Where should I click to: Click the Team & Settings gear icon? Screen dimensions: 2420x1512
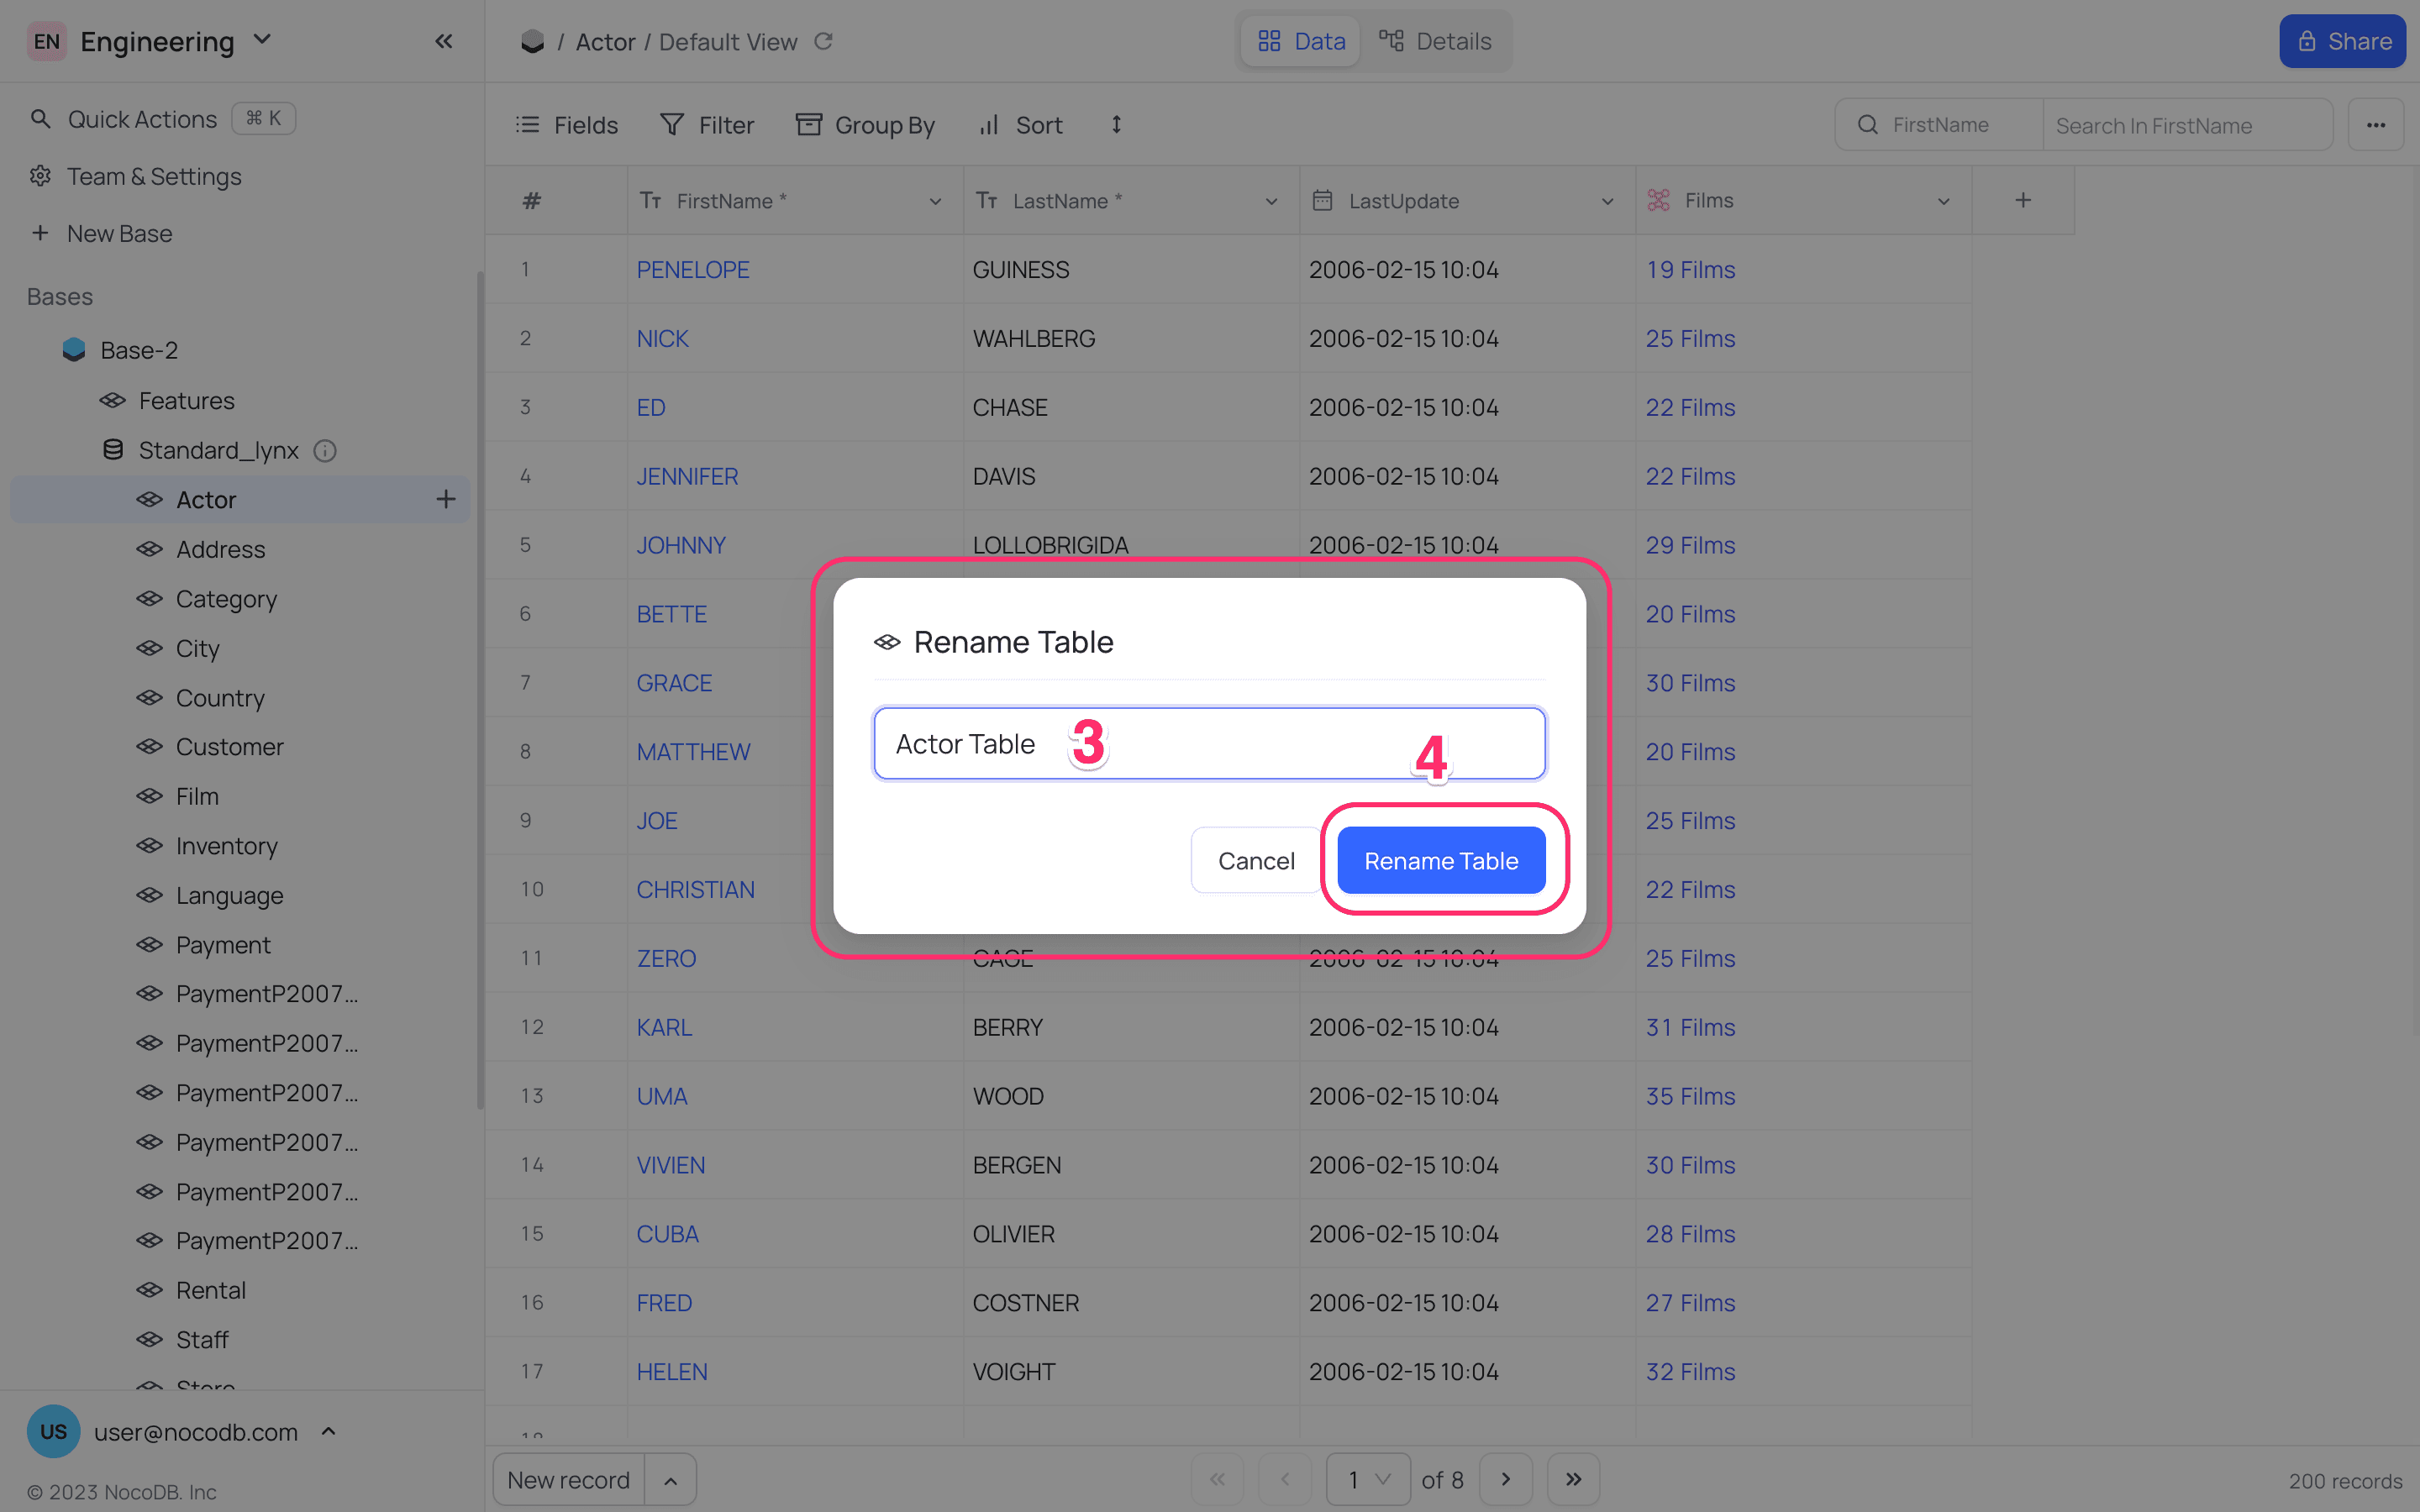(40, 176)
